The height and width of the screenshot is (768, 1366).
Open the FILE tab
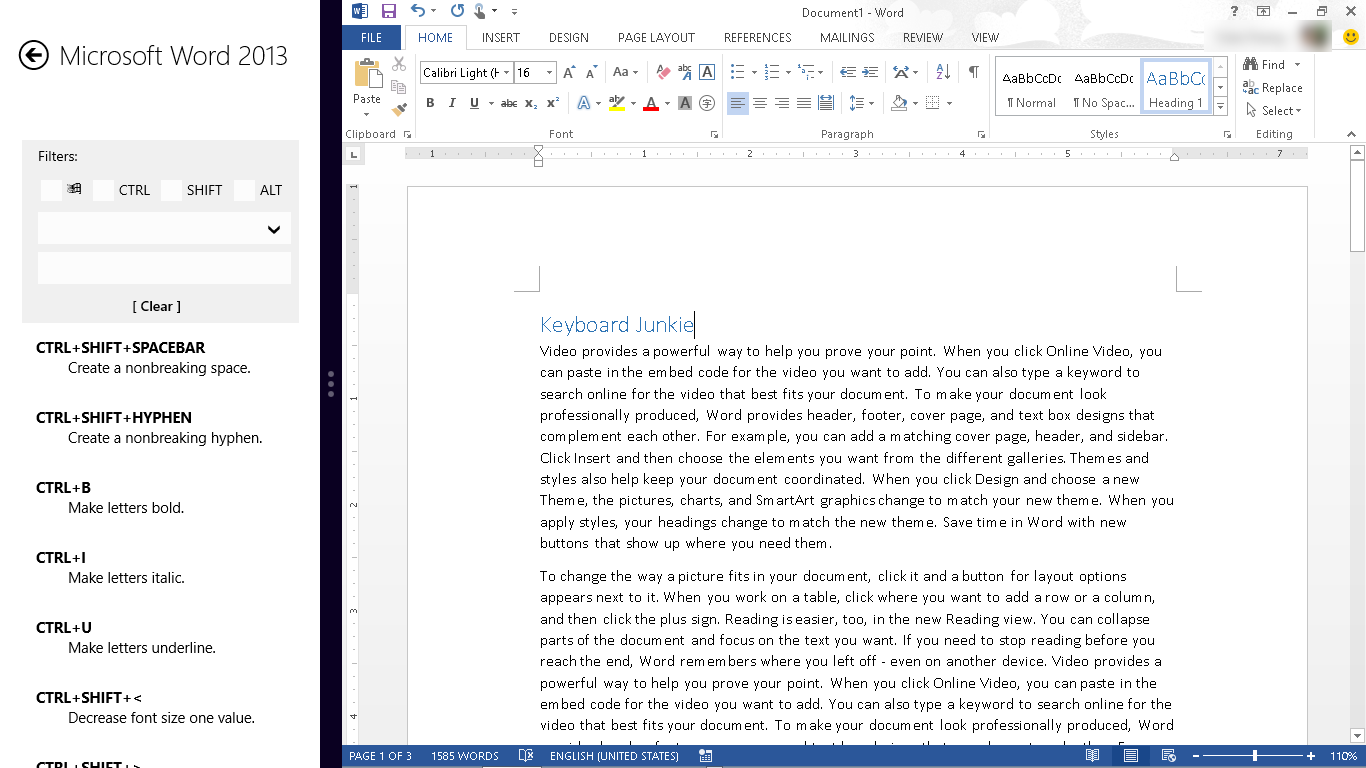pos(371,38)
